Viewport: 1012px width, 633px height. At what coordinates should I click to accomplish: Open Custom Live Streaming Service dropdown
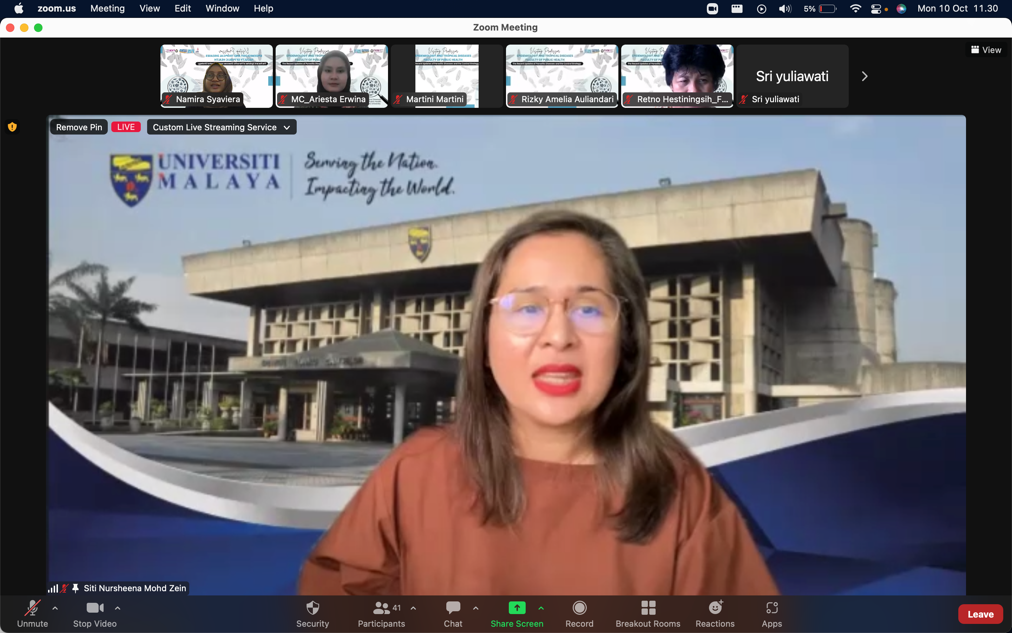tap(221, 127)
